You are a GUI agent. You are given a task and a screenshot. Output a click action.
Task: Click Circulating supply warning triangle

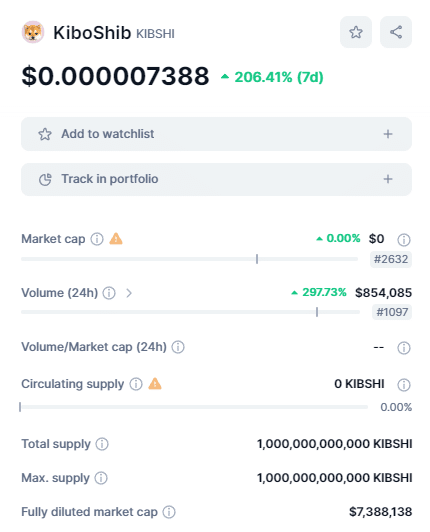(x=155, y=383)
